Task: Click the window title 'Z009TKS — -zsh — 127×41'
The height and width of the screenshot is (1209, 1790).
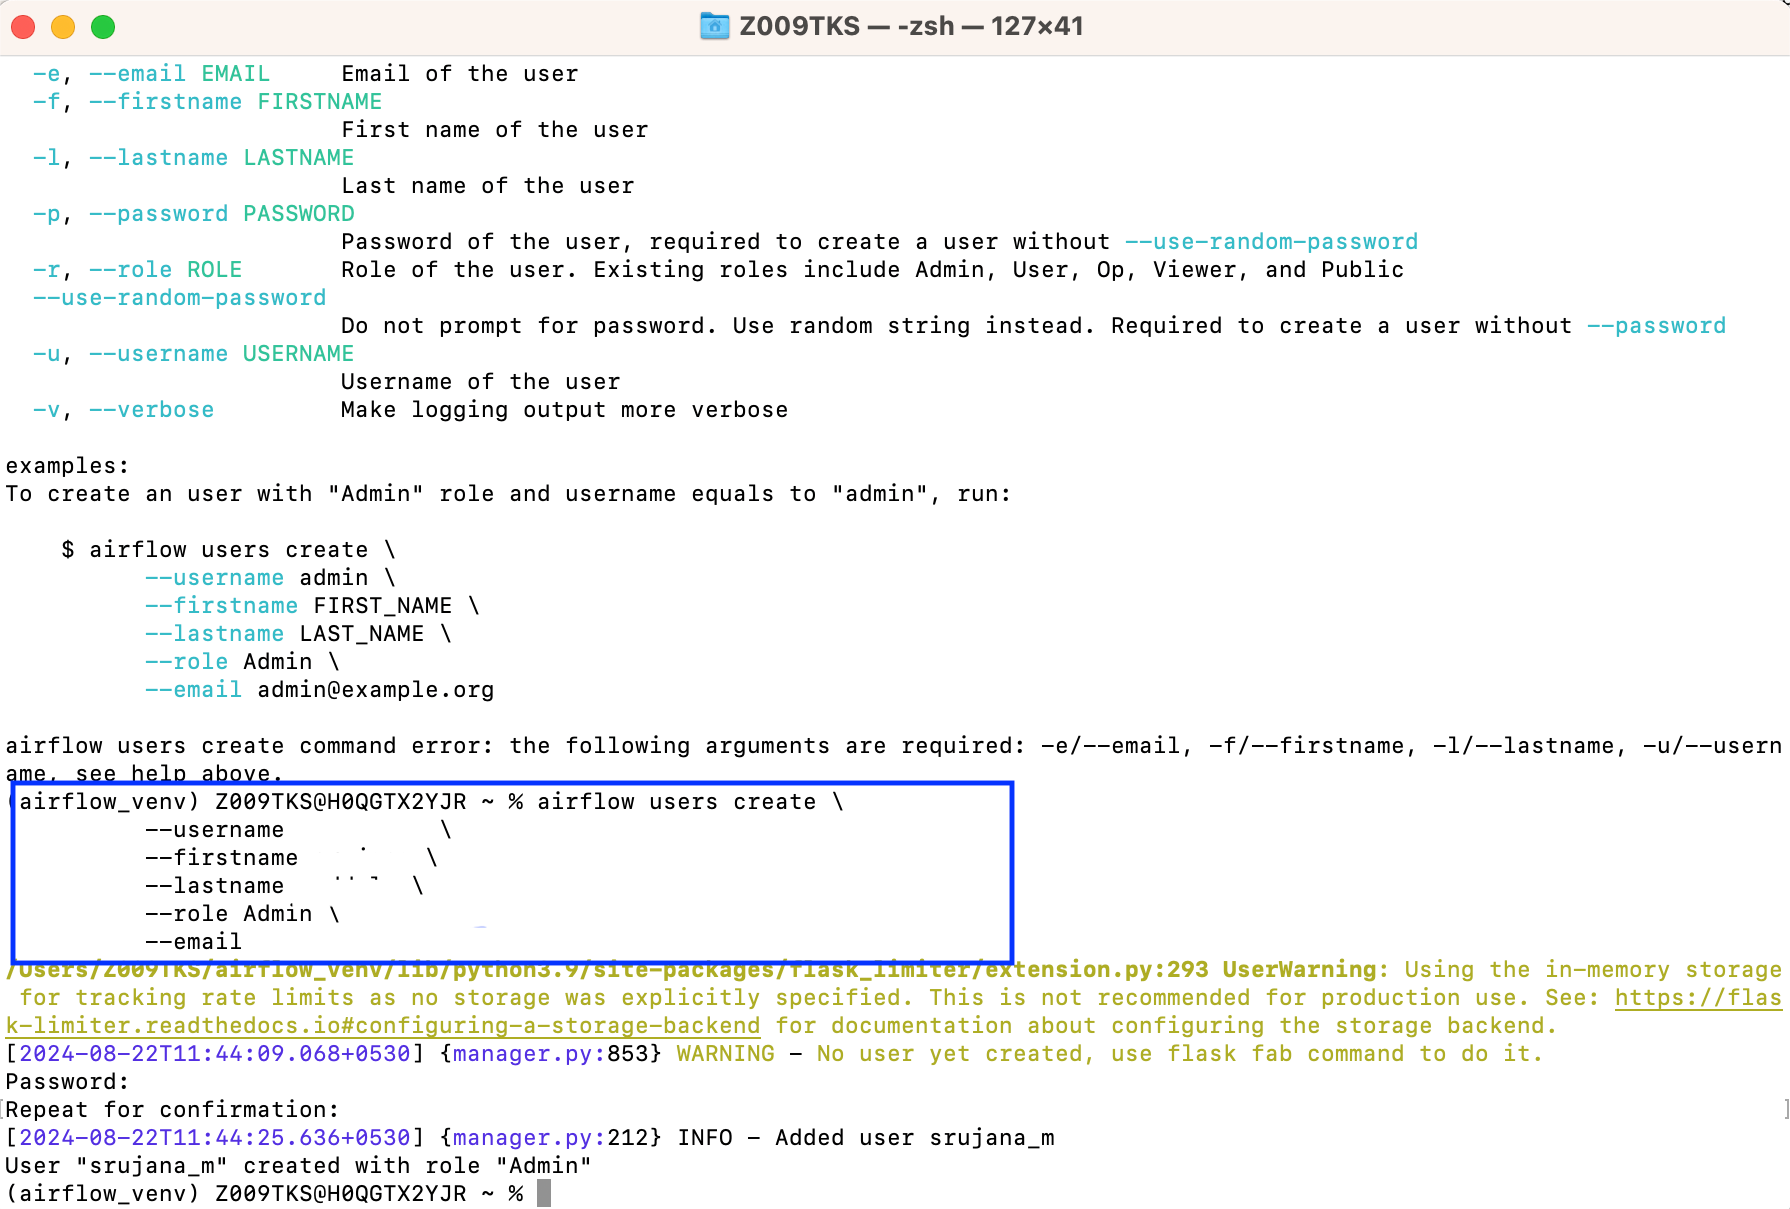Action: 911,26
